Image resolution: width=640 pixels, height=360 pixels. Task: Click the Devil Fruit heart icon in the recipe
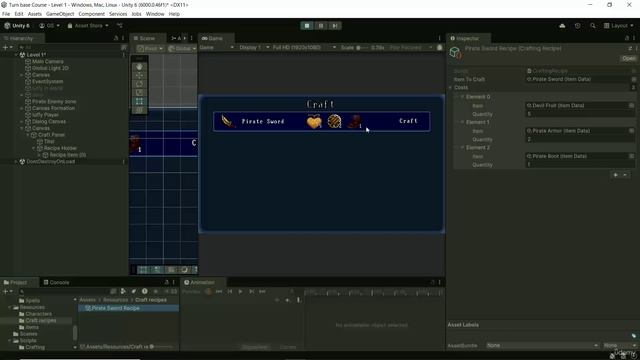coord(314,122)
